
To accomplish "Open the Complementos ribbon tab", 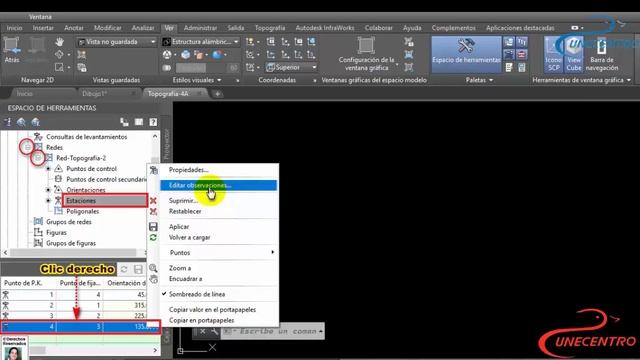I will click(453, 28).
